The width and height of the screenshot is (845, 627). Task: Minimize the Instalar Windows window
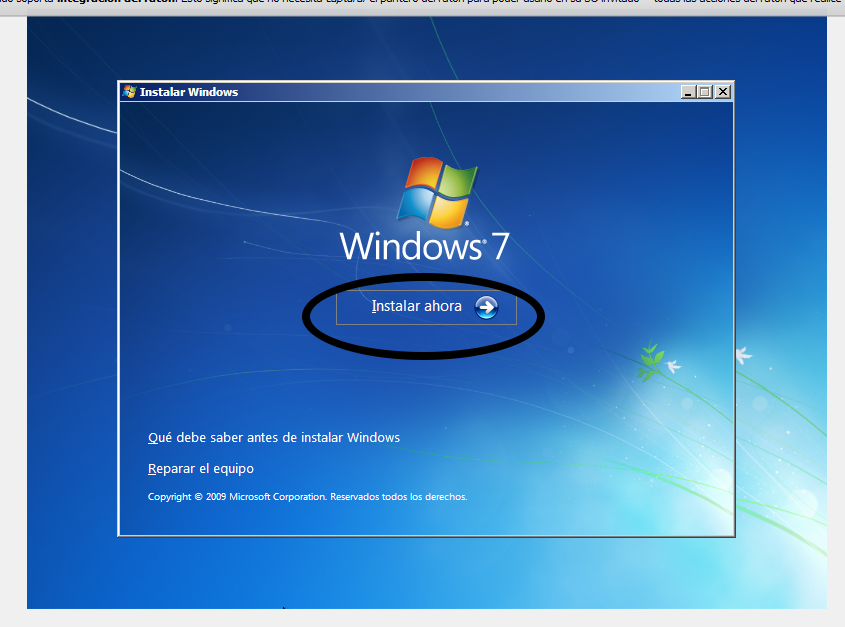688,92
